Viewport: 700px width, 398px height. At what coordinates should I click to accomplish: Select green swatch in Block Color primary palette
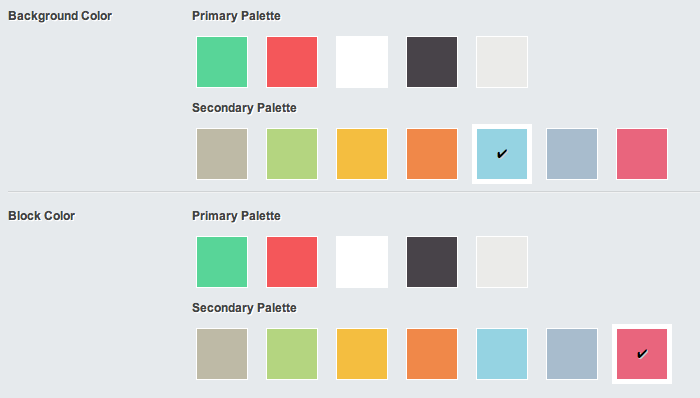click(222, 262)
